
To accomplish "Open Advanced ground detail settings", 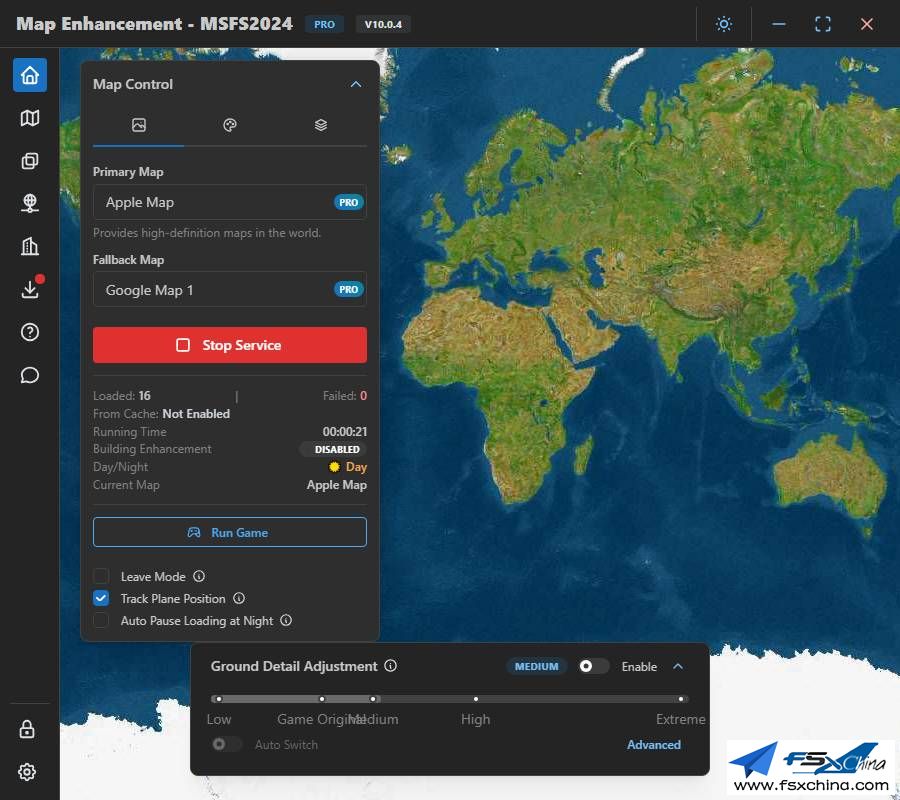I will pyautogui.click(x=654, y=744).
